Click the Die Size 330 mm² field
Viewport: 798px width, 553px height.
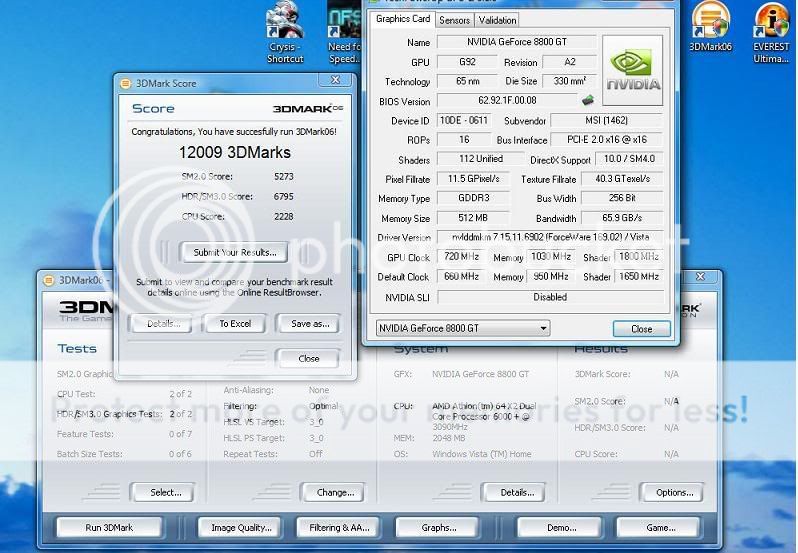point(569,81)
